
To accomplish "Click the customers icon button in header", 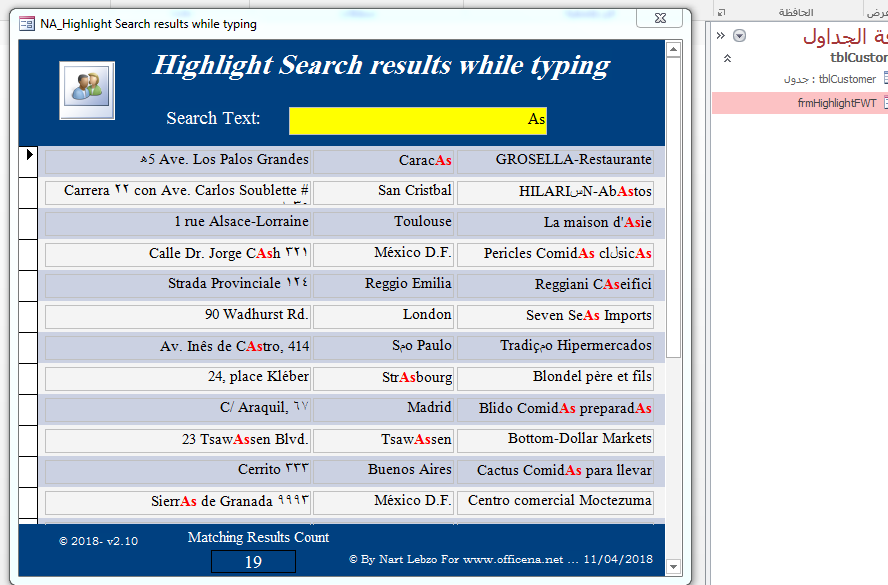I will click(87, 87).
